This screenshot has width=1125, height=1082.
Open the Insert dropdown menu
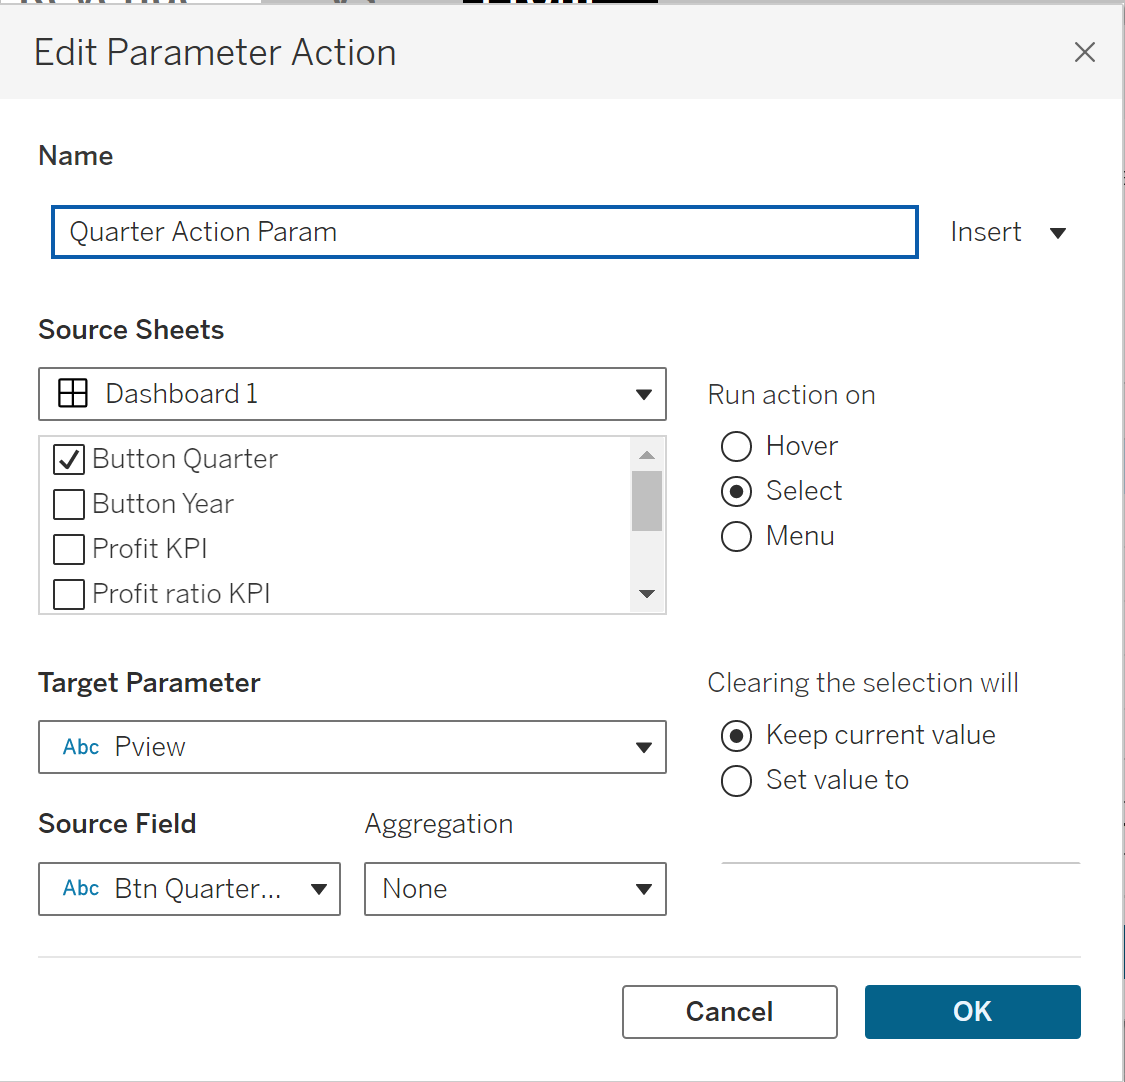(1008, 232)
